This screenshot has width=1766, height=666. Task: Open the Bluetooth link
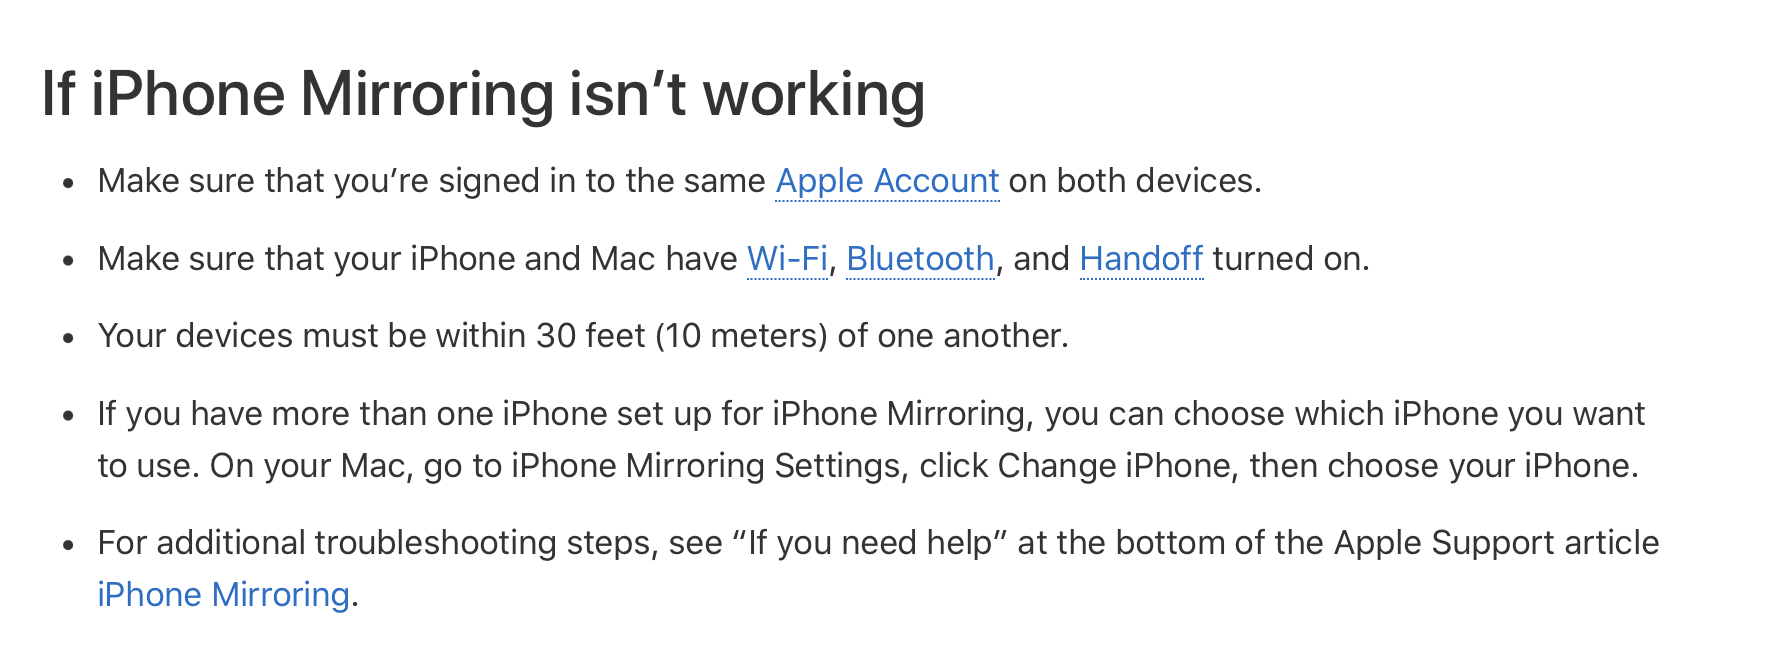(x=920, y=259)
